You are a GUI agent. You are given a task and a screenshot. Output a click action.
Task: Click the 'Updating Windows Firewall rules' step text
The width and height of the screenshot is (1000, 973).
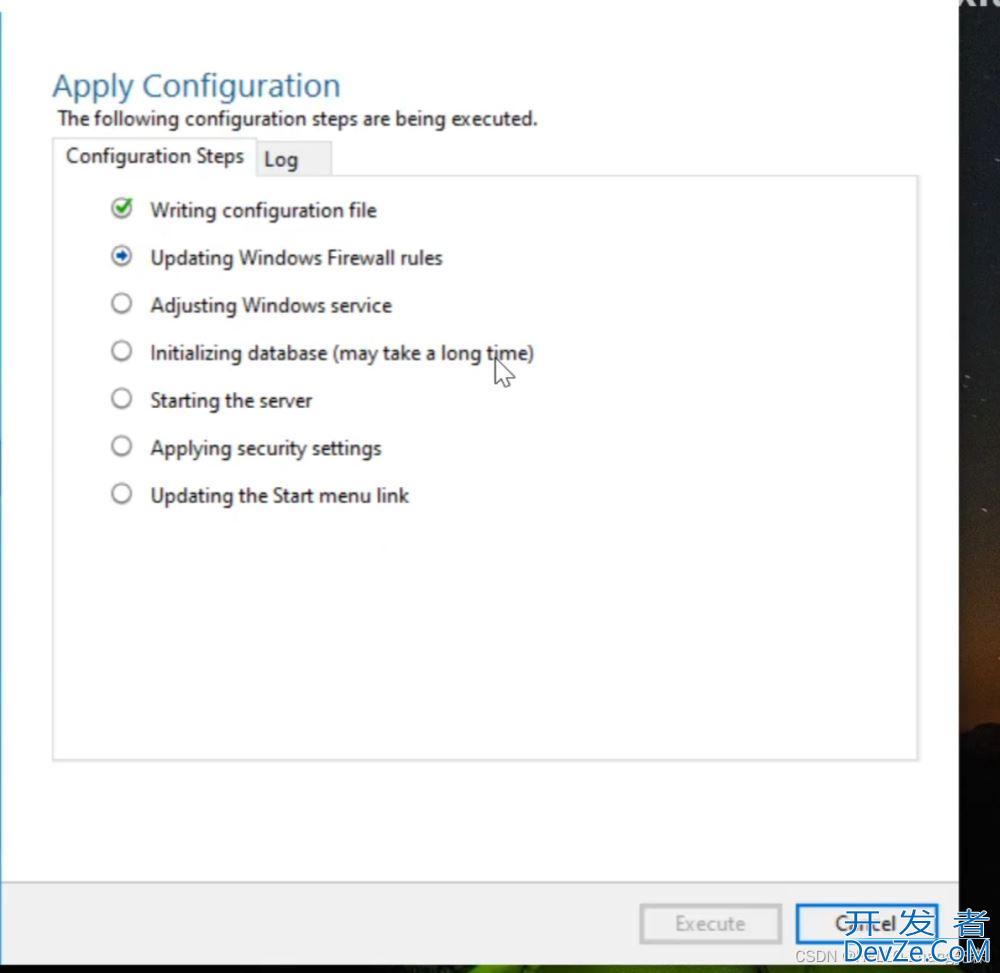coord(297,258)
